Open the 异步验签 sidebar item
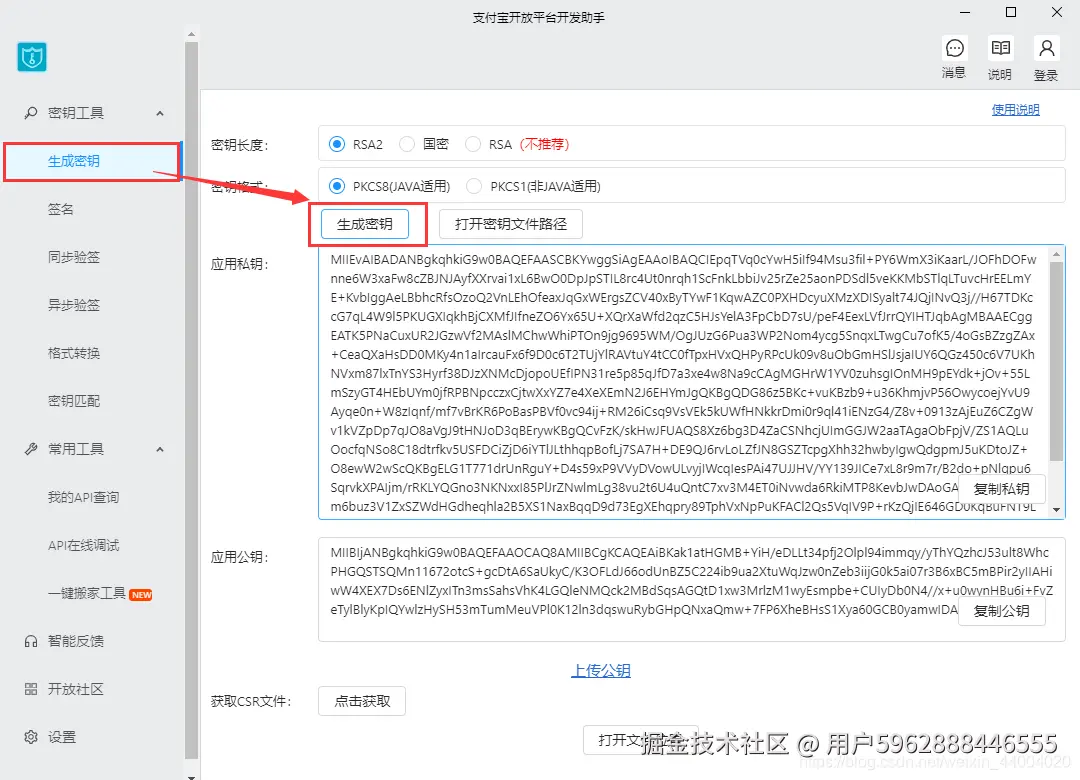 74,305
